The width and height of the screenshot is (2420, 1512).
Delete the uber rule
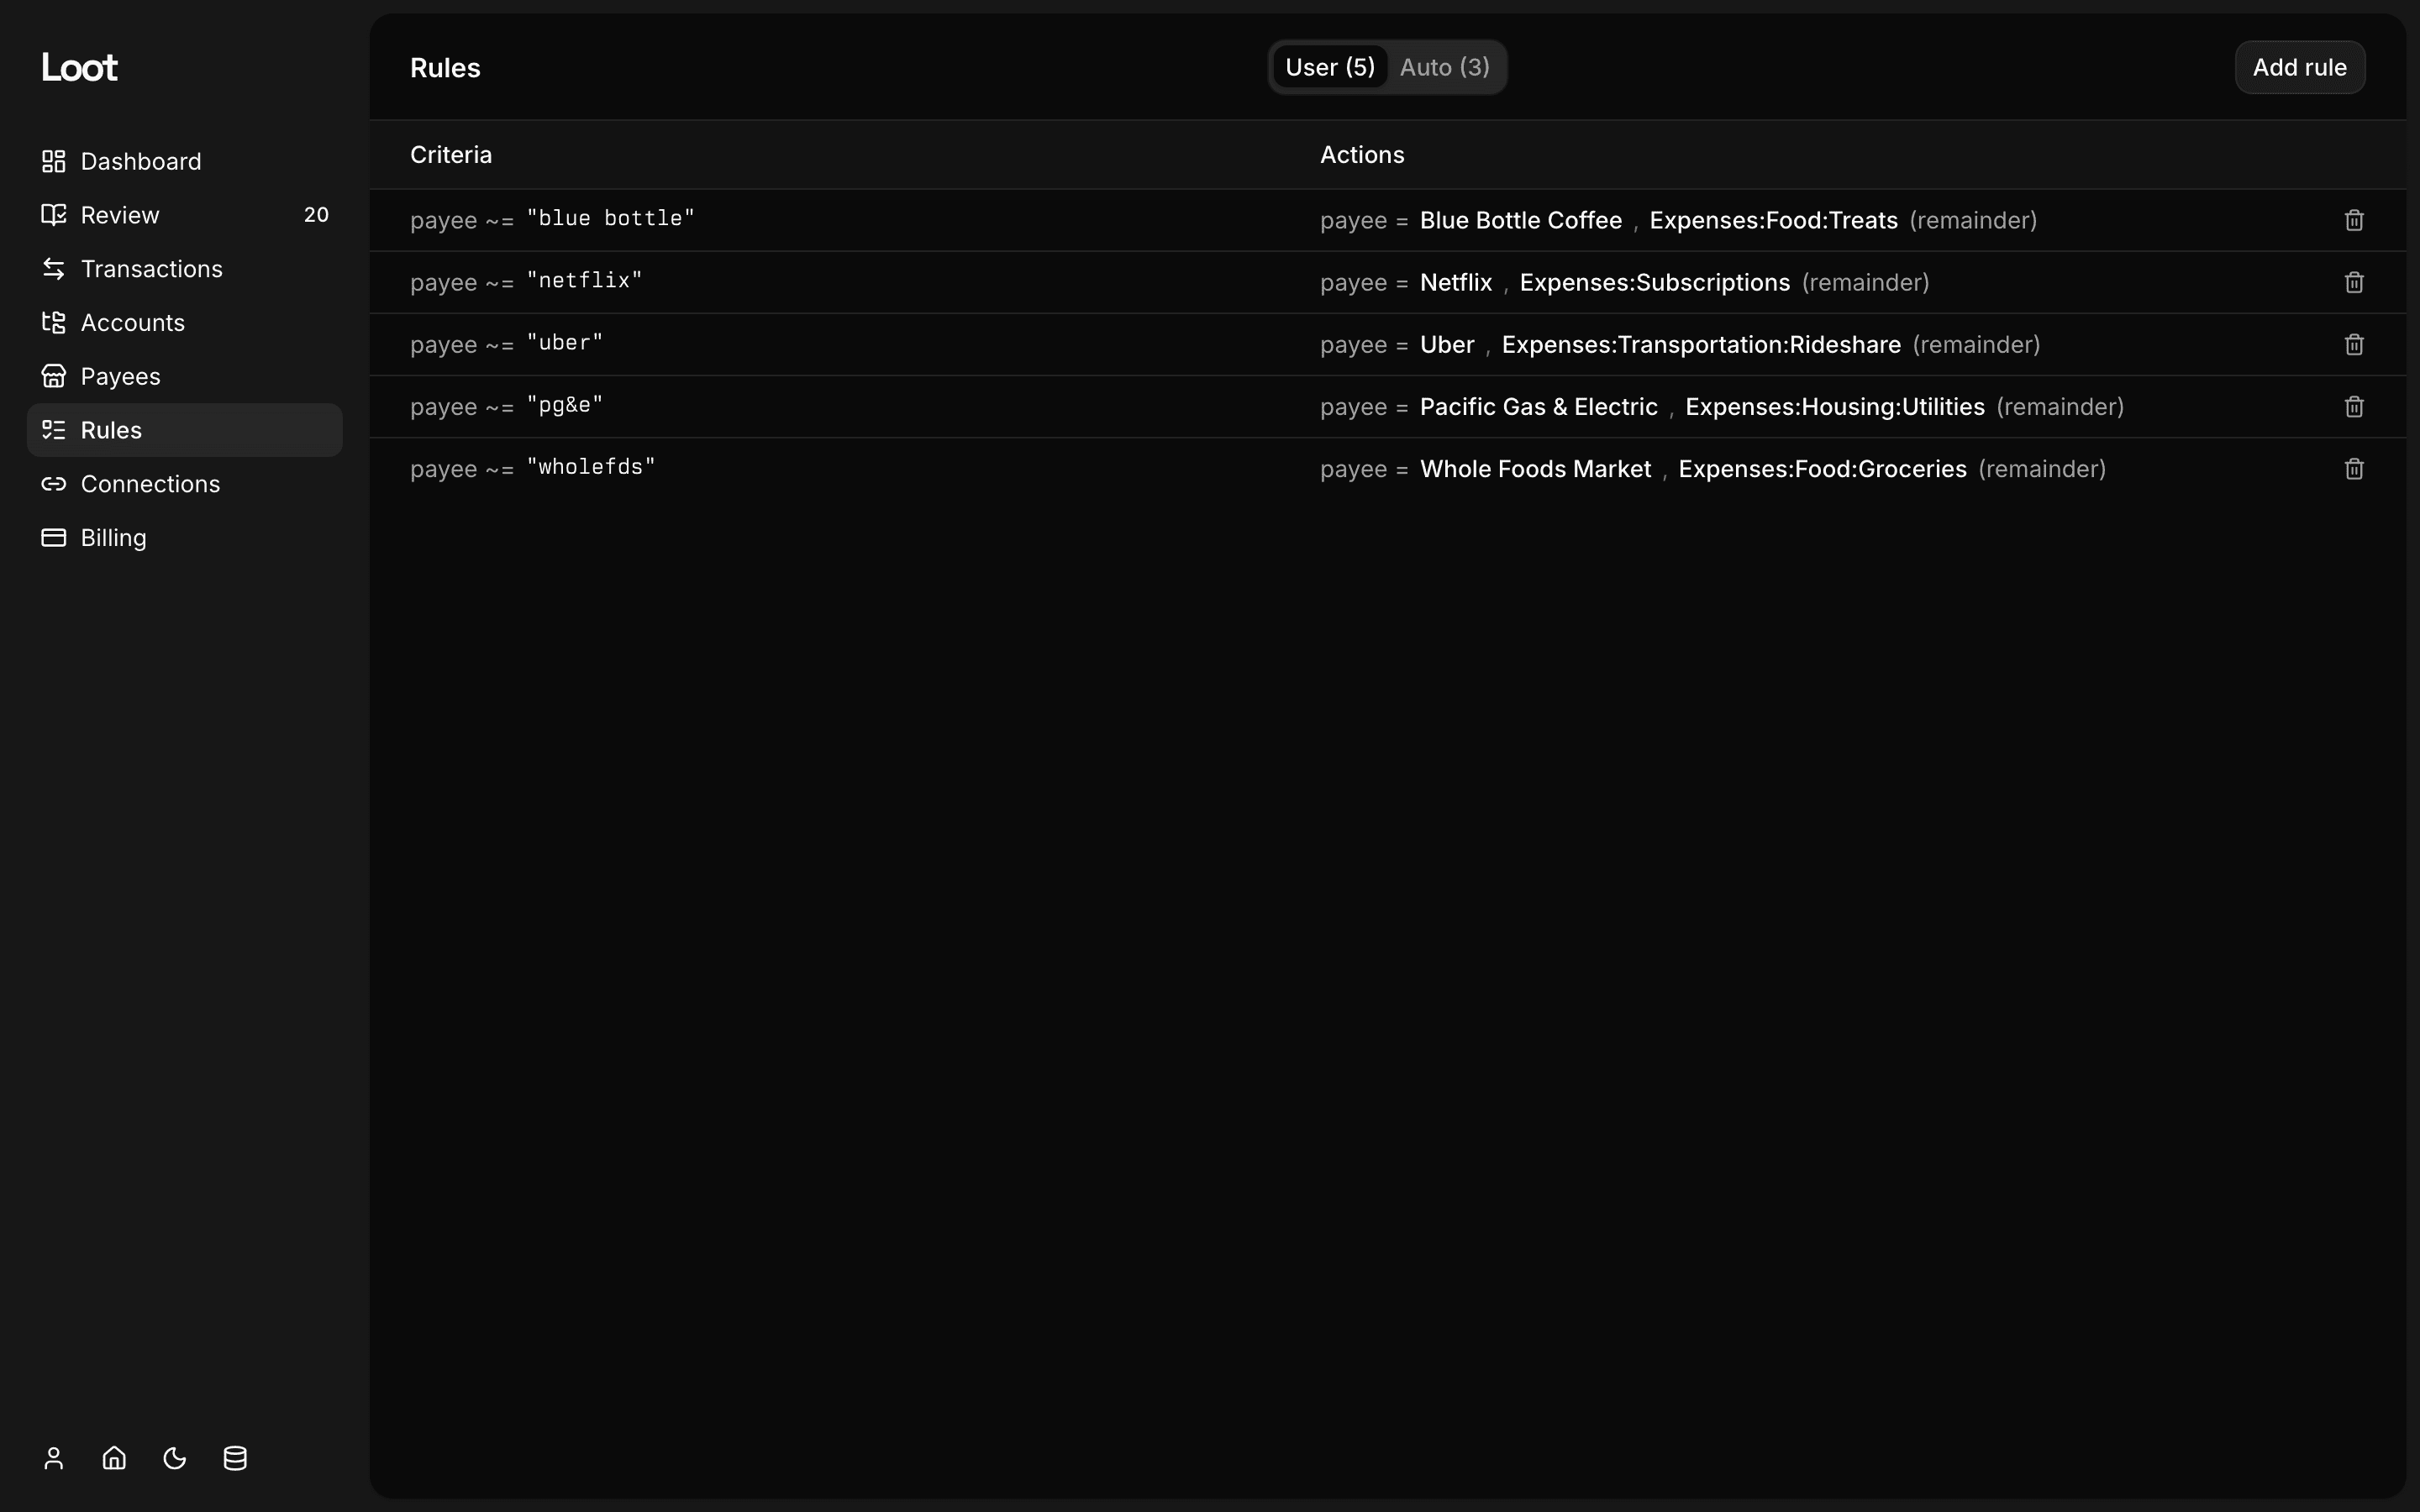2354,345
